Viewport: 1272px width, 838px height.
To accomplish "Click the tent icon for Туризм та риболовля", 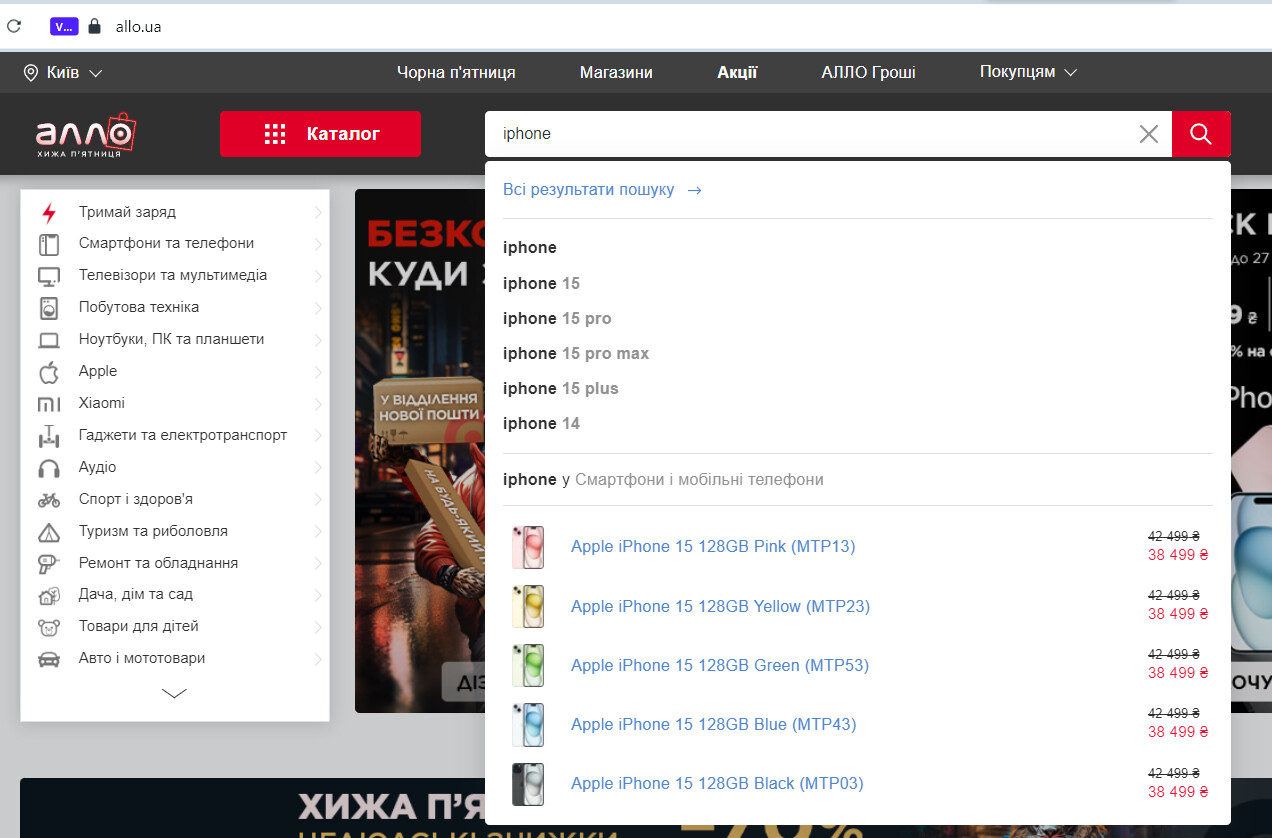I will click(x=49, y=531).
